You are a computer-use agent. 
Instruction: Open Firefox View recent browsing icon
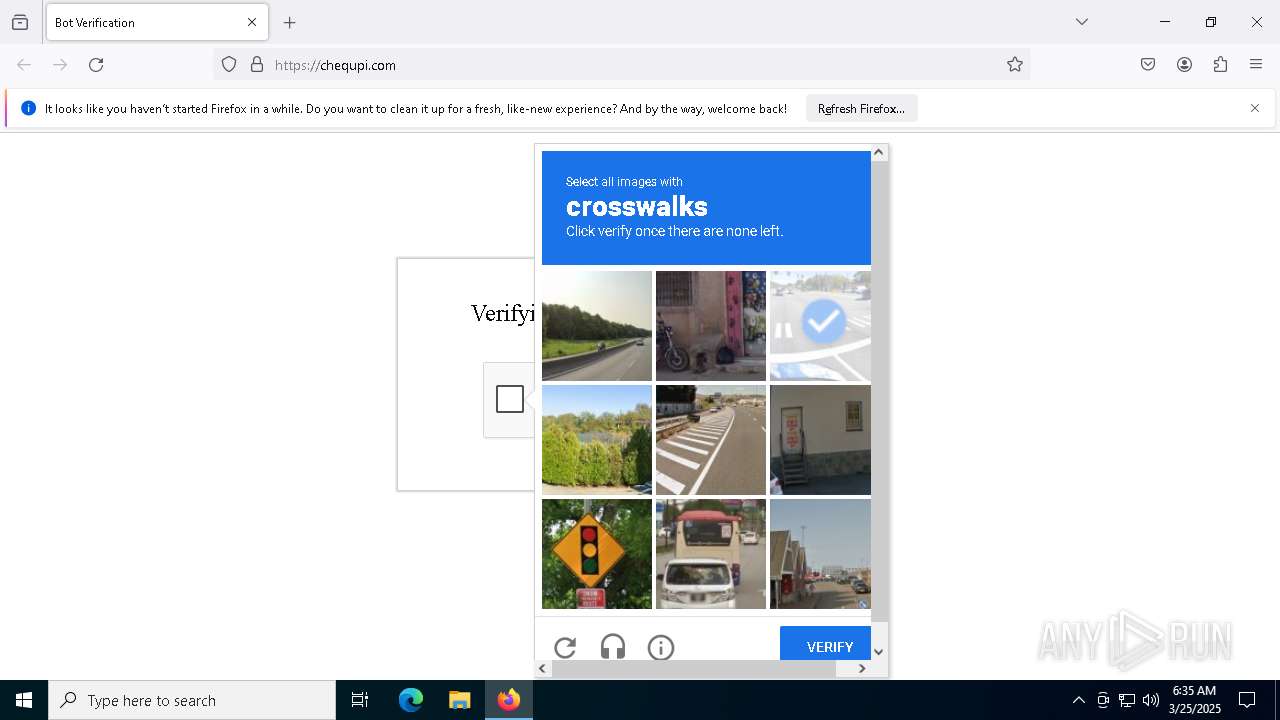20,22
